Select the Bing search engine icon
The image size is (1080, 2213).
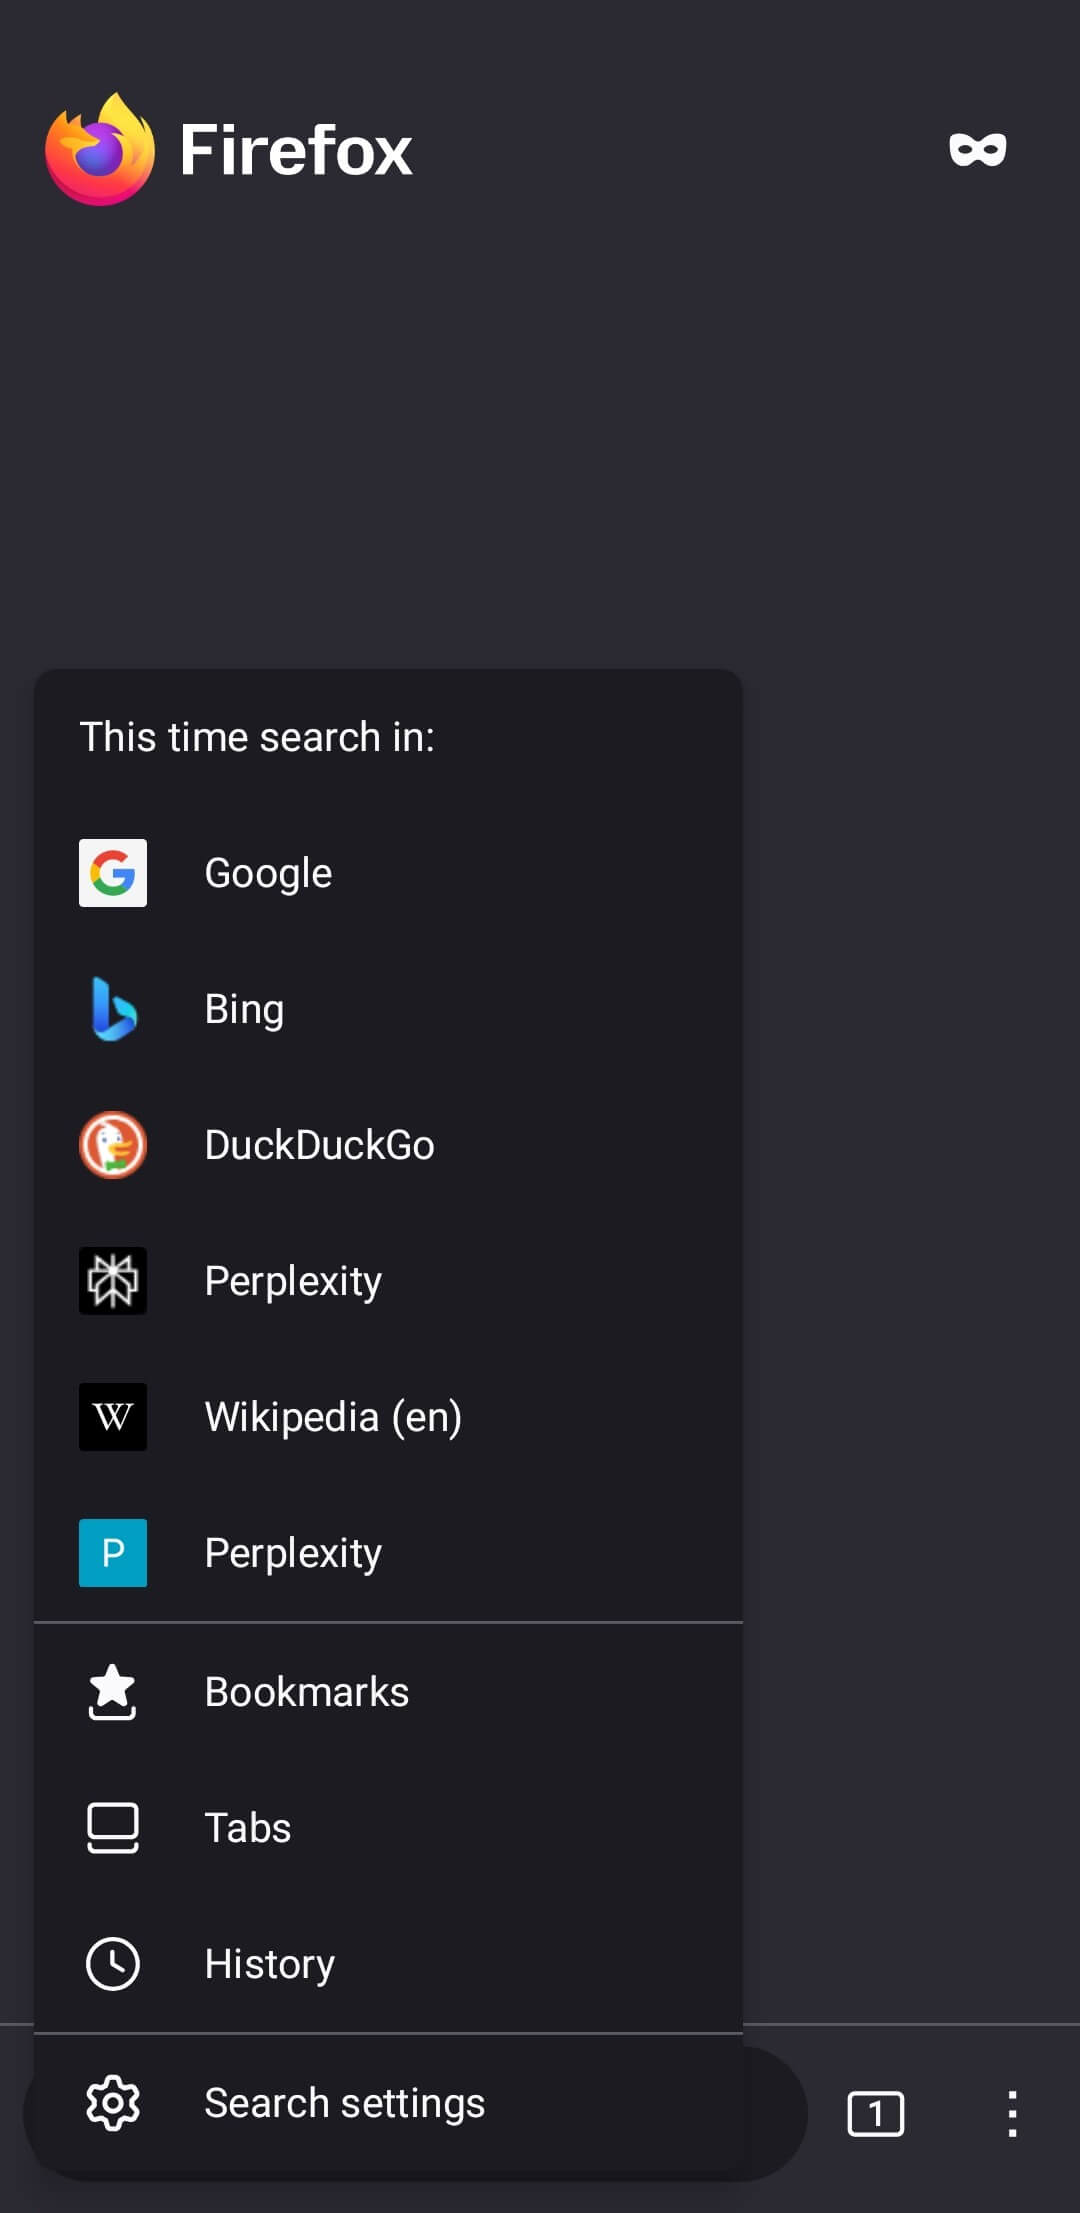[113, 1008]
